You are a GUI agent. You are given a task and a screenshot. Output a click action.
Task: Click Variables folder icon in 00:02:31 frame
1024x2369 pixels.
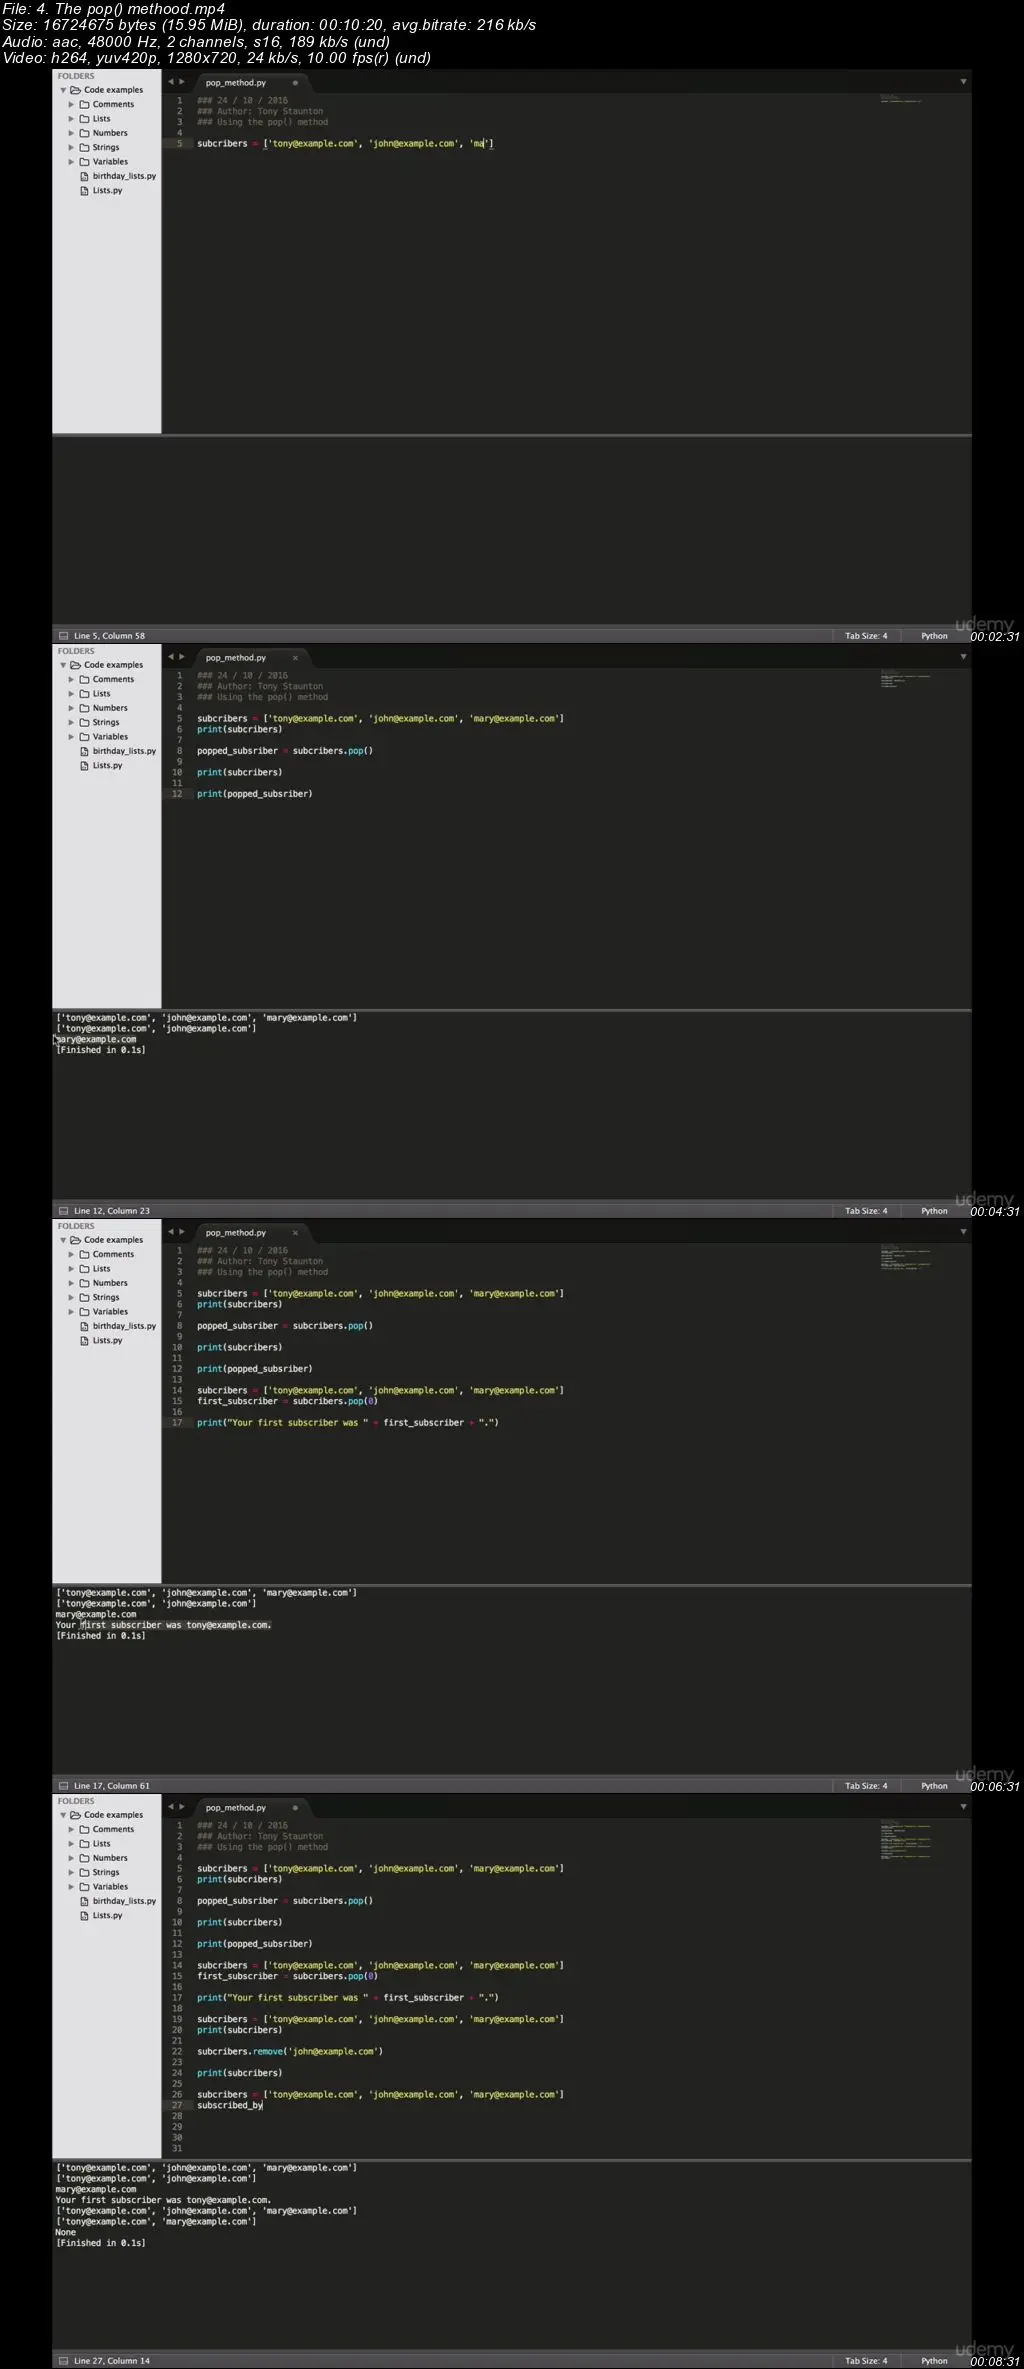pos(85,162)
